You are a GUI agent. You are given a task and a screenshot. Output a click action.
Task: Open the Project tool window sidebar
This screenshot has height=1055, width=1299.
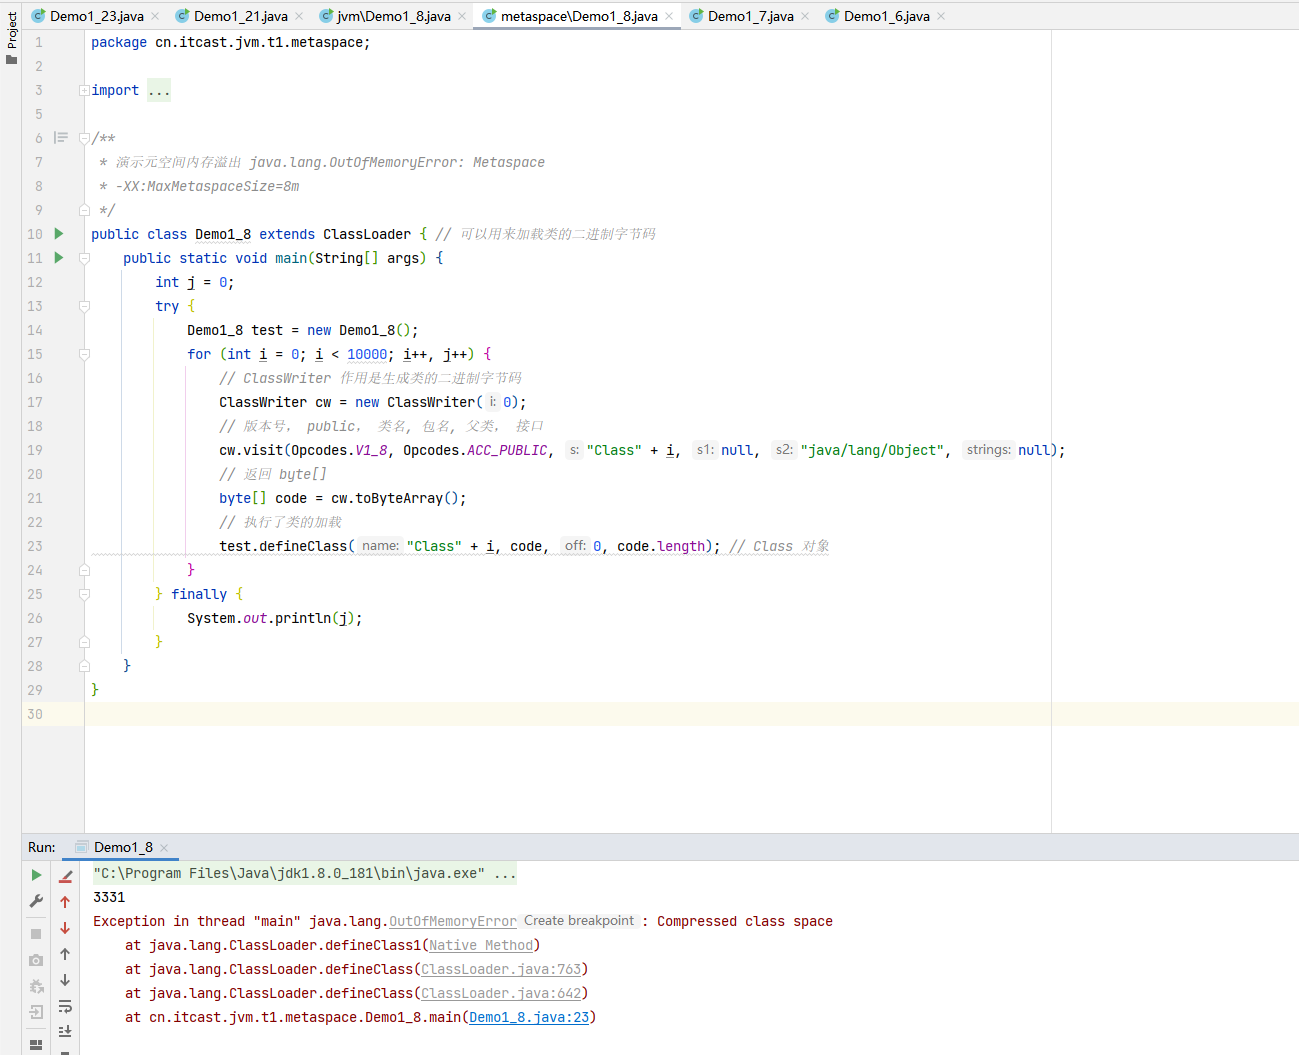pos(11,38)
